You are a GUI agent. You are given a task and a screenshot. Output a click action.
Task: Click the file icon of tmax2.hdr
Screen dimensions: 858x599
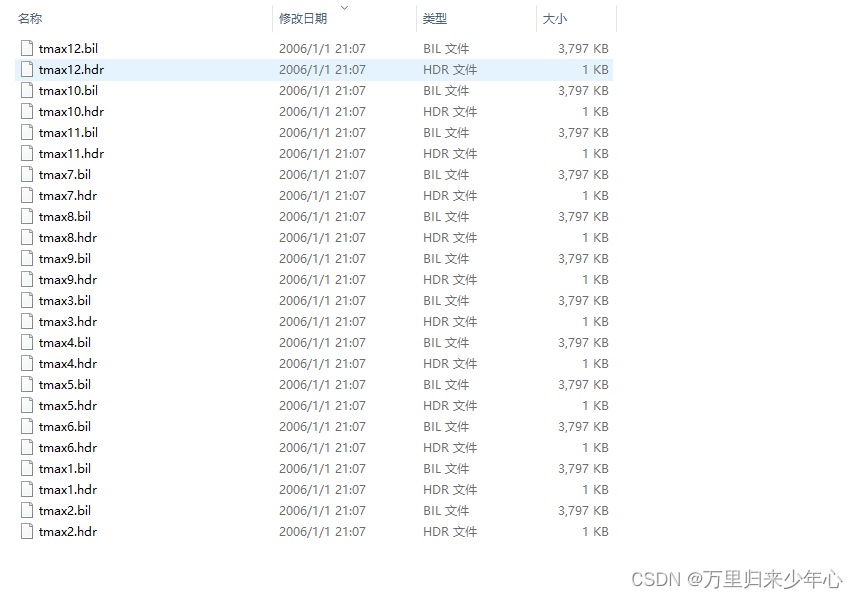(x=27, y=531)
